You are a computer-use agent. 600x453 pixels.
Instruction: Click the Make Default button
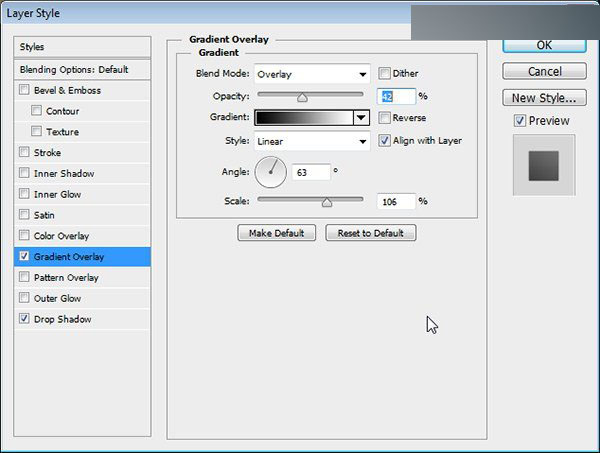[276, 233]
